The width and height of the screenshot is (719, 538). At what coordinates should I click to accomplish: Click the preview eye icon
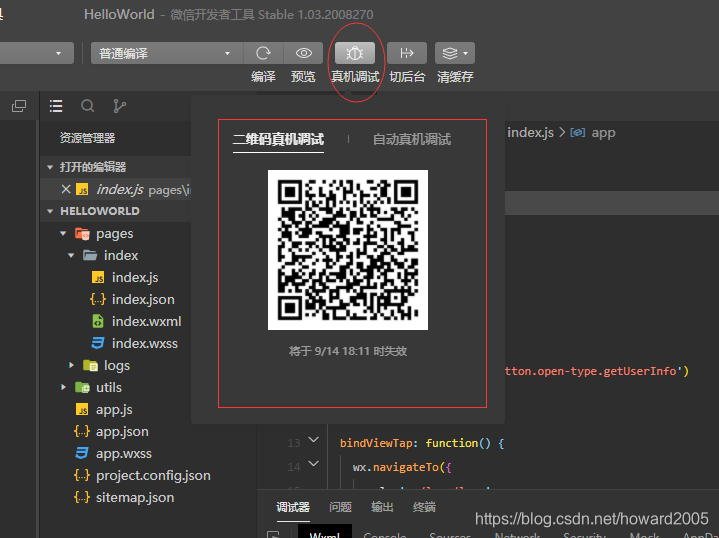pos(304,53)
